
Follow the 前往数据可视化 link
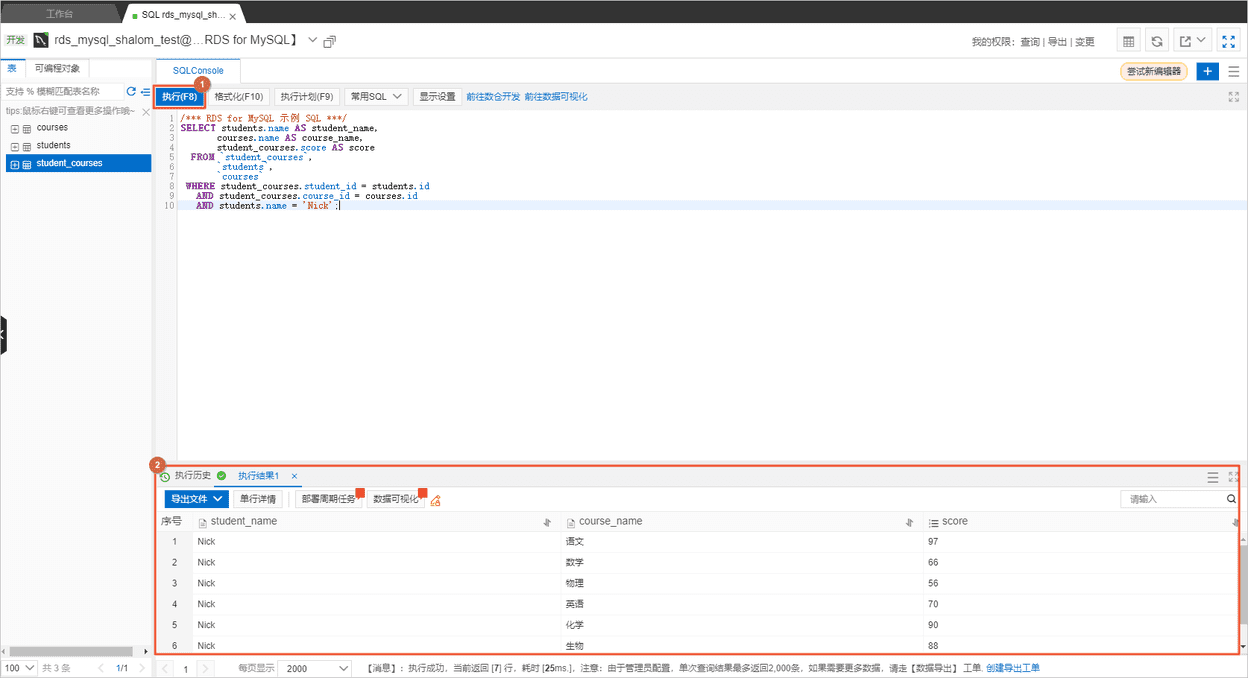pos(556,97)
